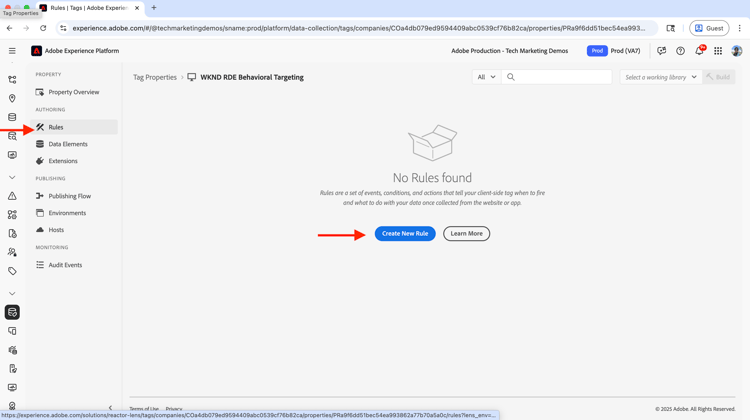Open the database stack icon in left rail
Viewport: 750px width, 420px height.
coord(12,117)
